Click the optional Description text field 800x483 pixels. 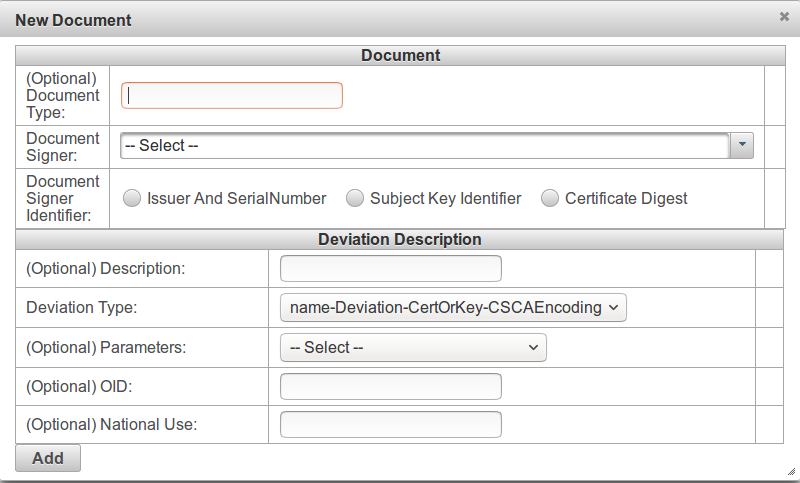(x=390, y=269)
